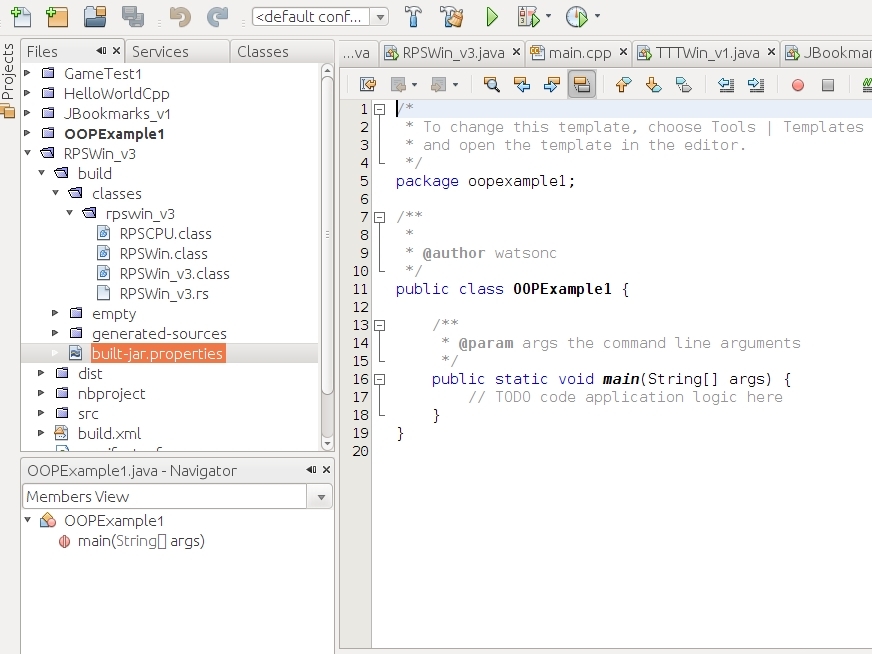Expand the dist folder

pyautogui.click(x=41, y=373)
